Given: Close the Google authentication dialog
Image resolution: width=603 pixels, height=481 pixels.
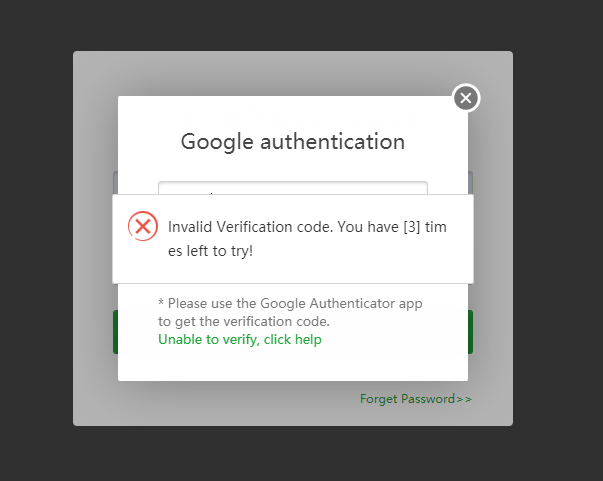Looking at the screenshot, I should [x=466, y=98].
